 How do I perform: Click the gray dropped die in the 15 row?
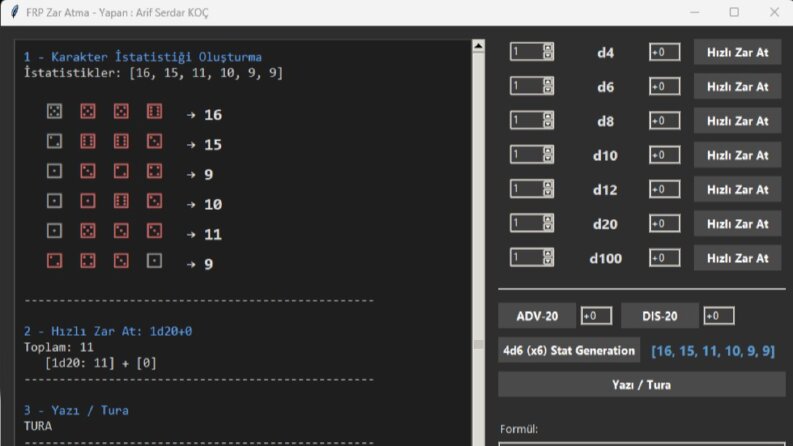point(55,141)
